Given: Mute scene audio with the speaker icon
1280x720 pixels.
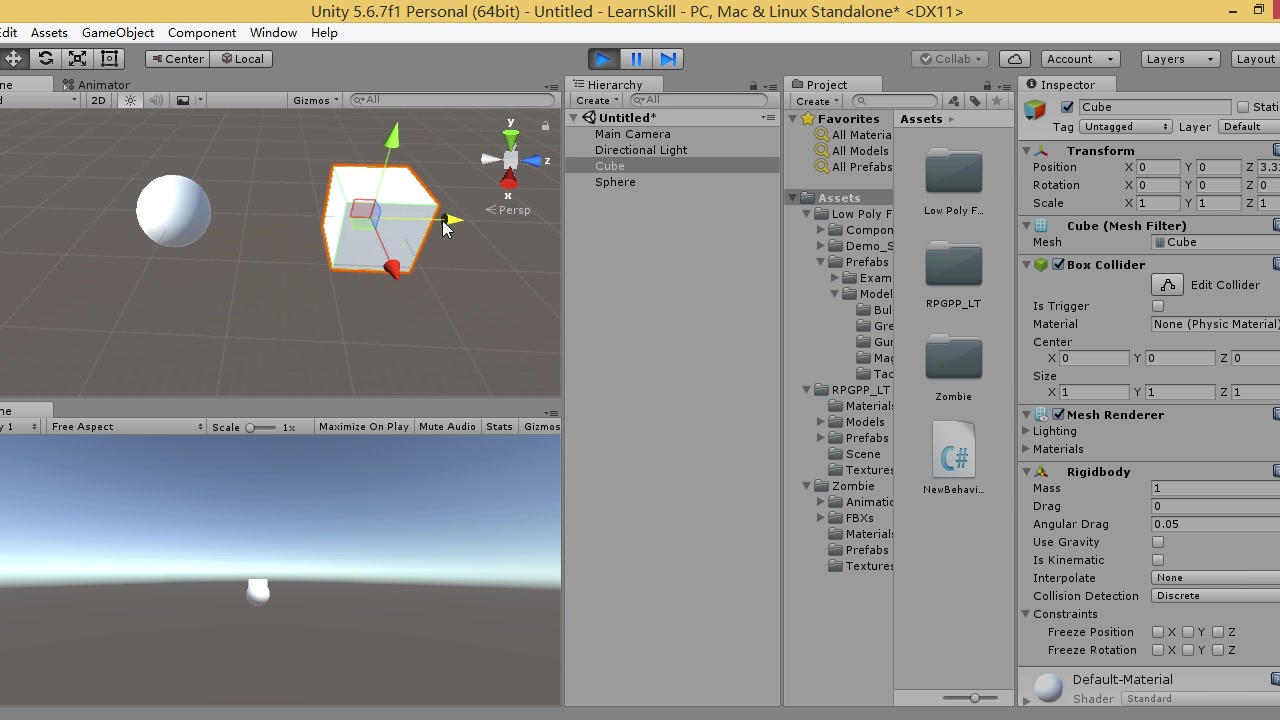Looking at the screenshot, I should click(x=155, y=100).
